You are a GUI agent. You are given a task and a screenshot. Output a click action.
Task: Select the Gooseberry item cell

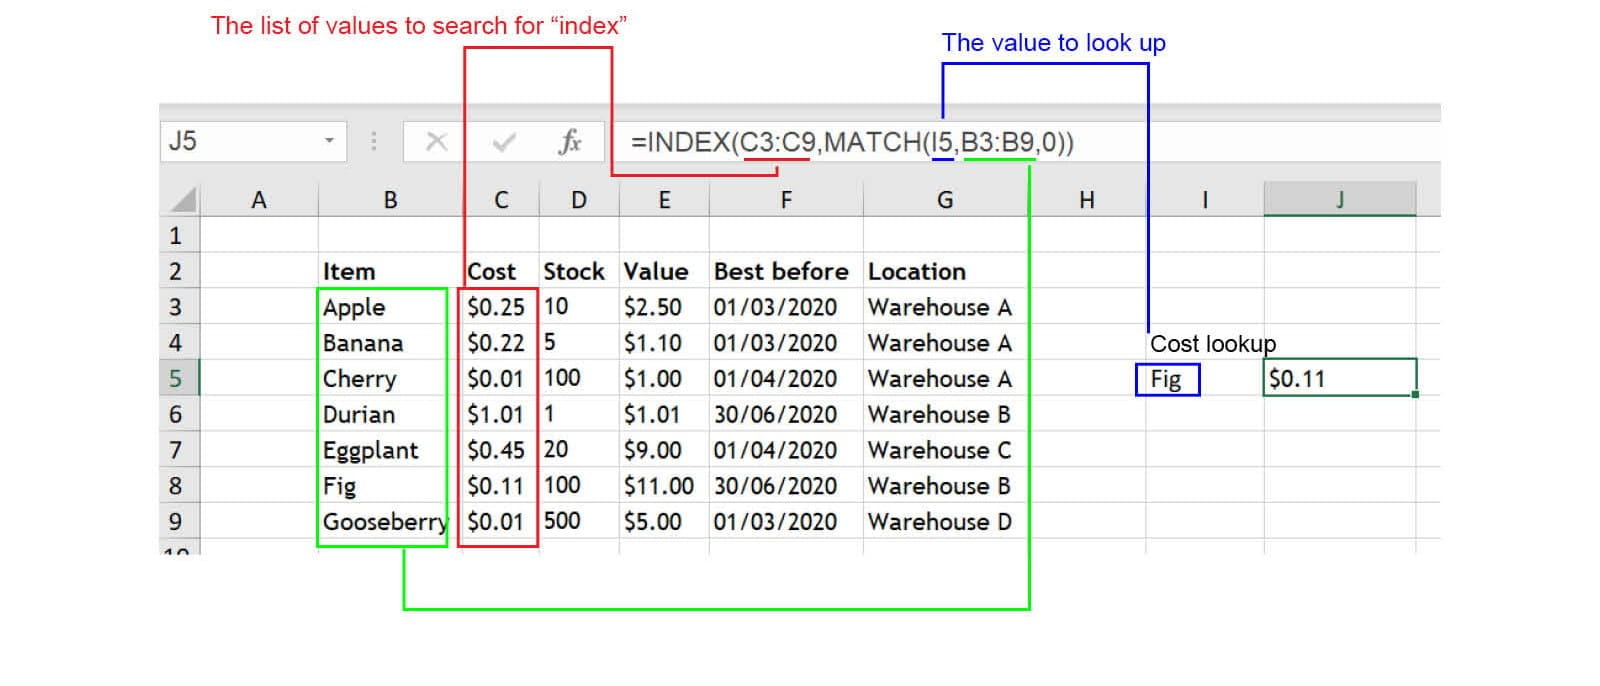(382, 521)
